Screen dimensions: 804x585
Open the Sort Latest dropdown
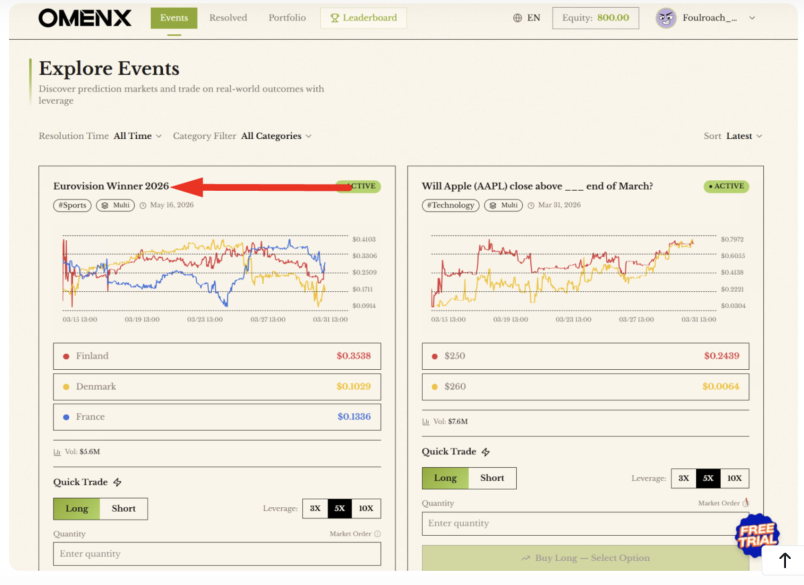[744, 136]
